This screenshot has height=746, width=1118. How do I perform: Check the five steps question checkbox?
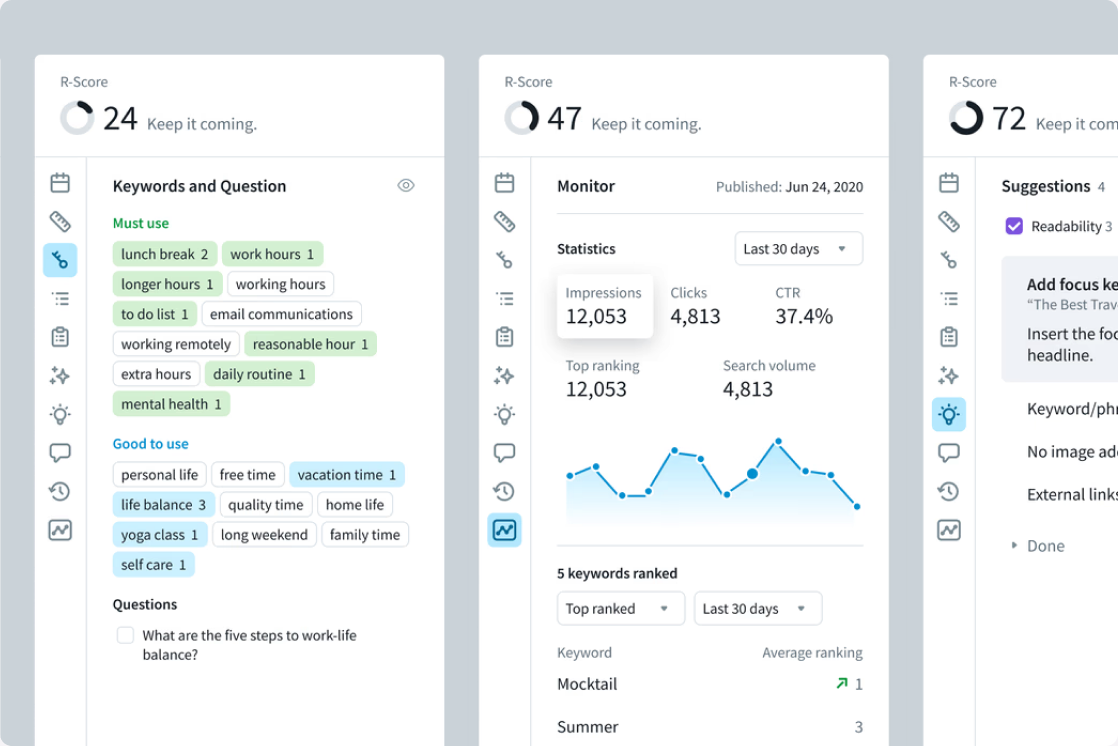tap(125, 635)
